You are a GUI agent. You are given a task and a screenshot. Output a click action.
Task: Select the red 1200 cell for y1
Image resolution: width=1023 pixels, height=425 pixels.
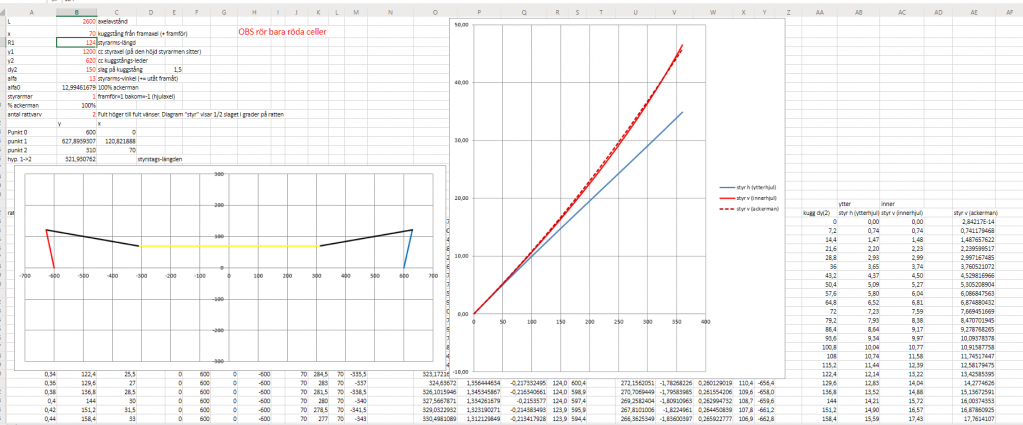coord(76,51)
